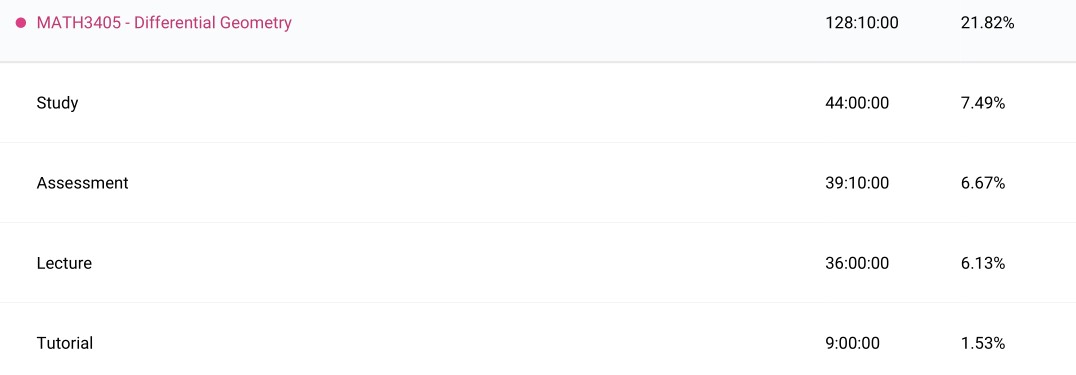Open the Lecture entry label
This screenshot has width=1076, height=375.
[64, 263]
